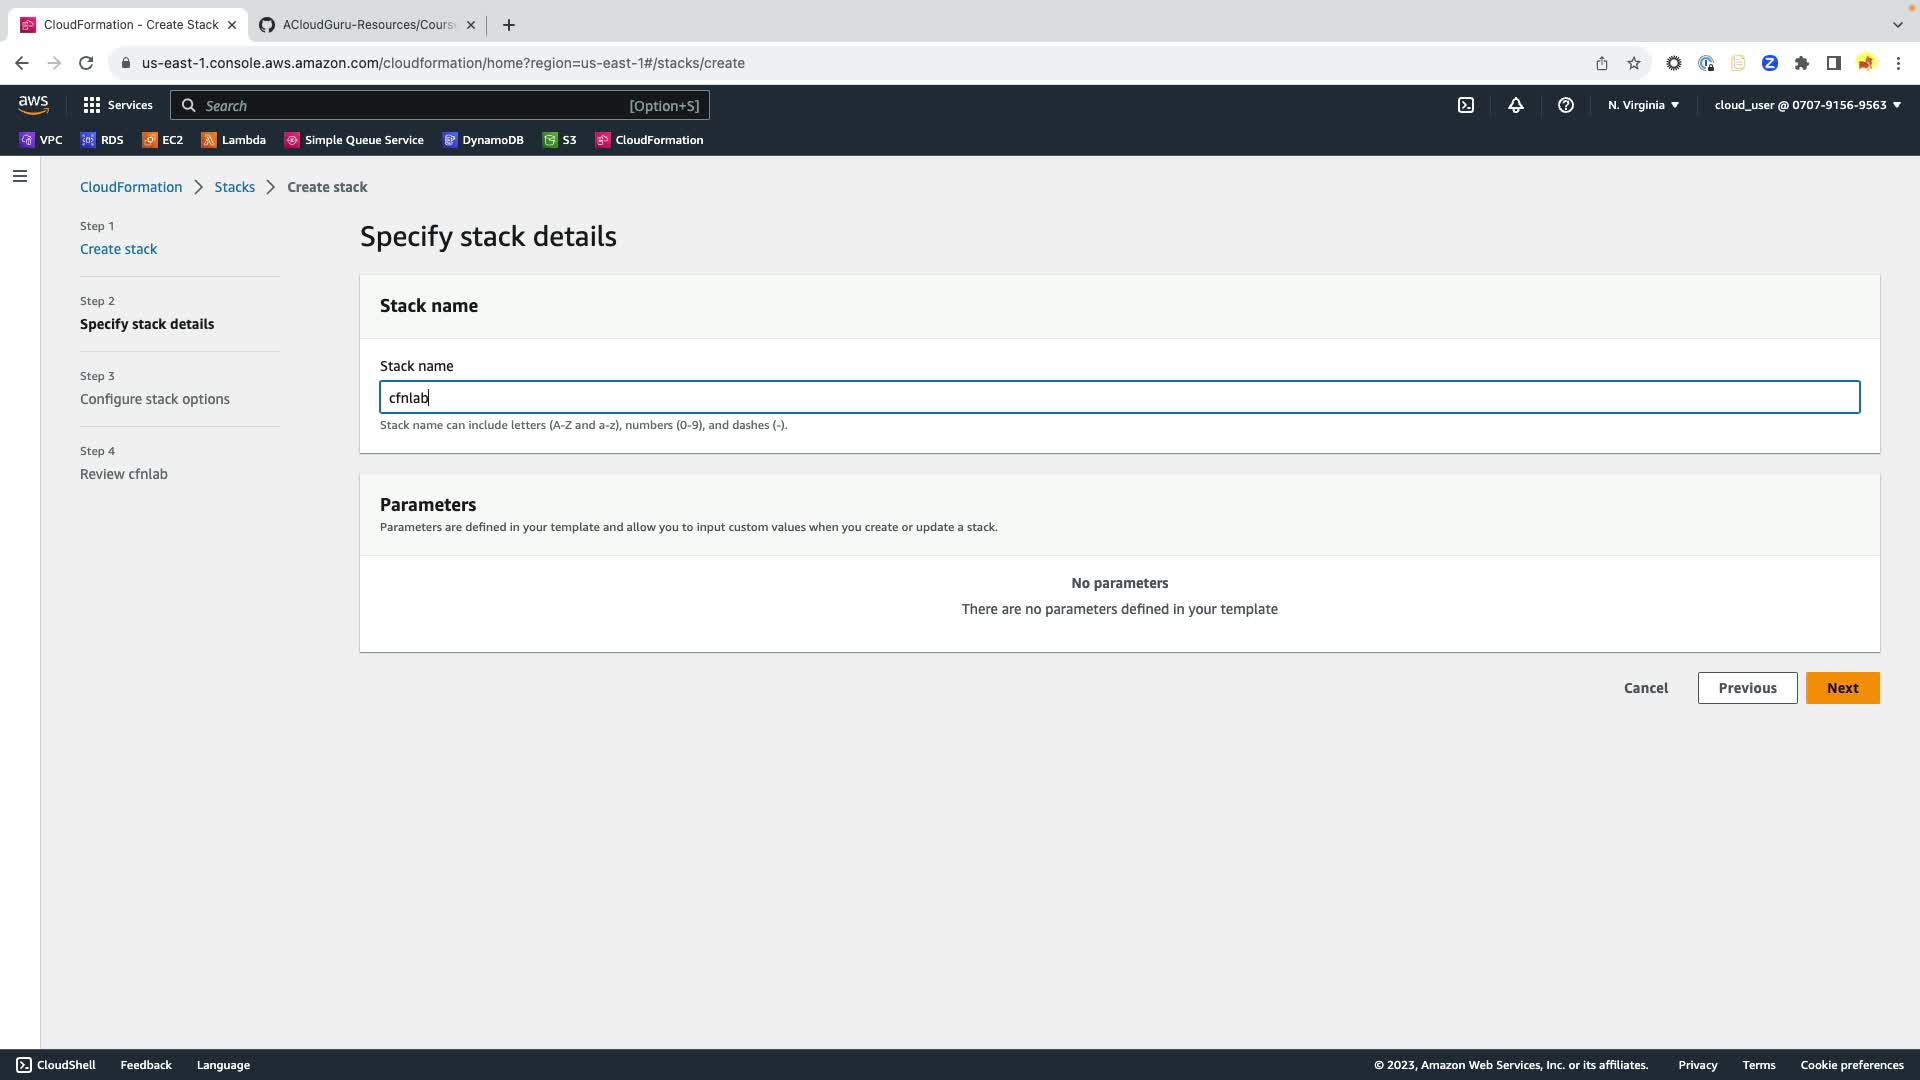Open the Services grid menu

pos(118,105)
